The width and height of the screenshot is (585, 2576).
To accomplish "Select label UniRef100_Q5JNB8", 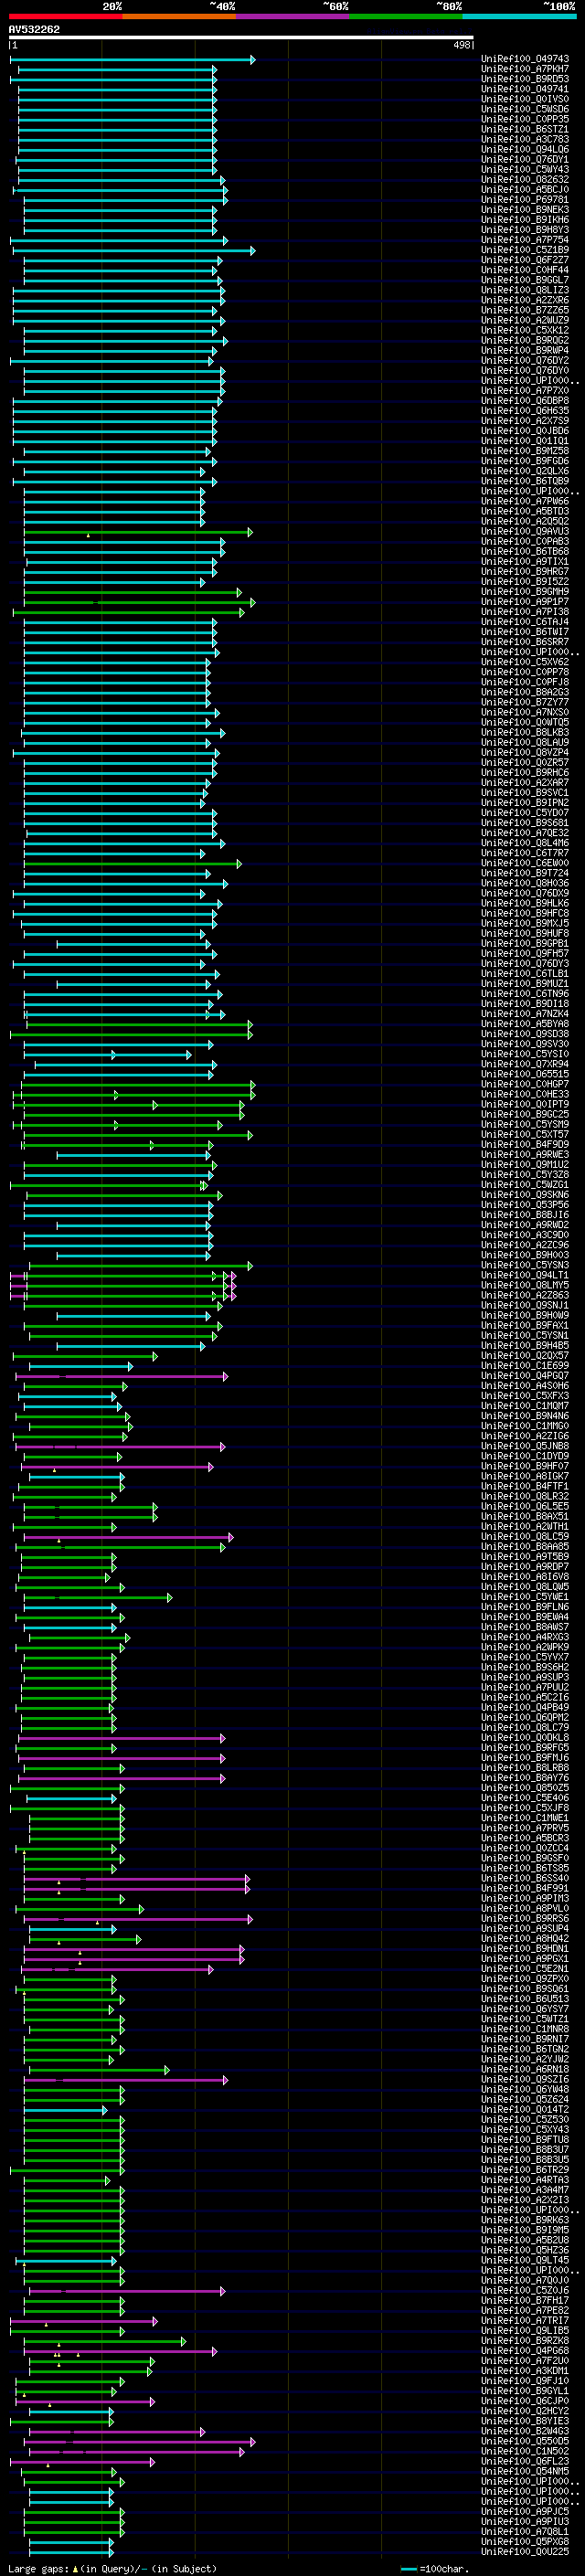I will click(x=525, y=1446).
